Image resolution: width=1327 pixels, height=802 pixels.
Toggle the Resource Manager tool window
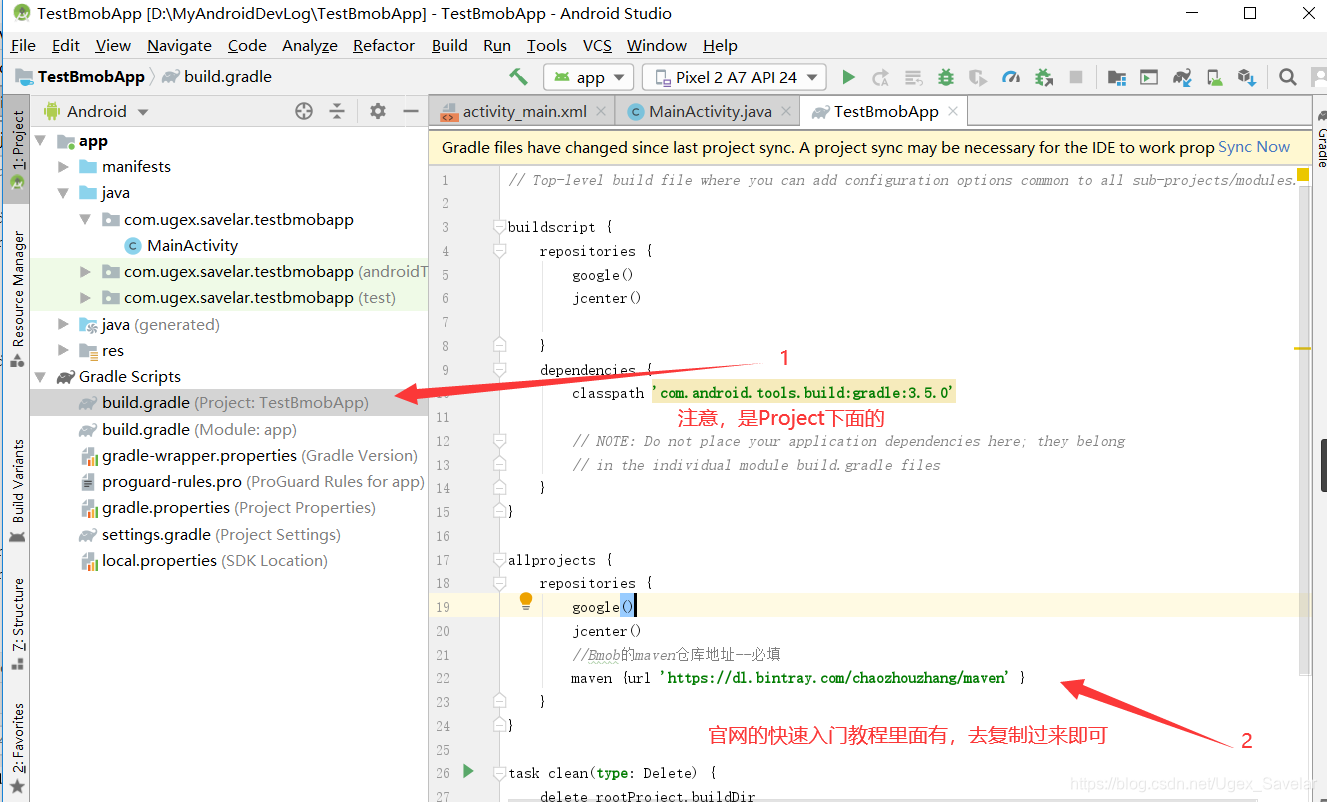point(16,298)
